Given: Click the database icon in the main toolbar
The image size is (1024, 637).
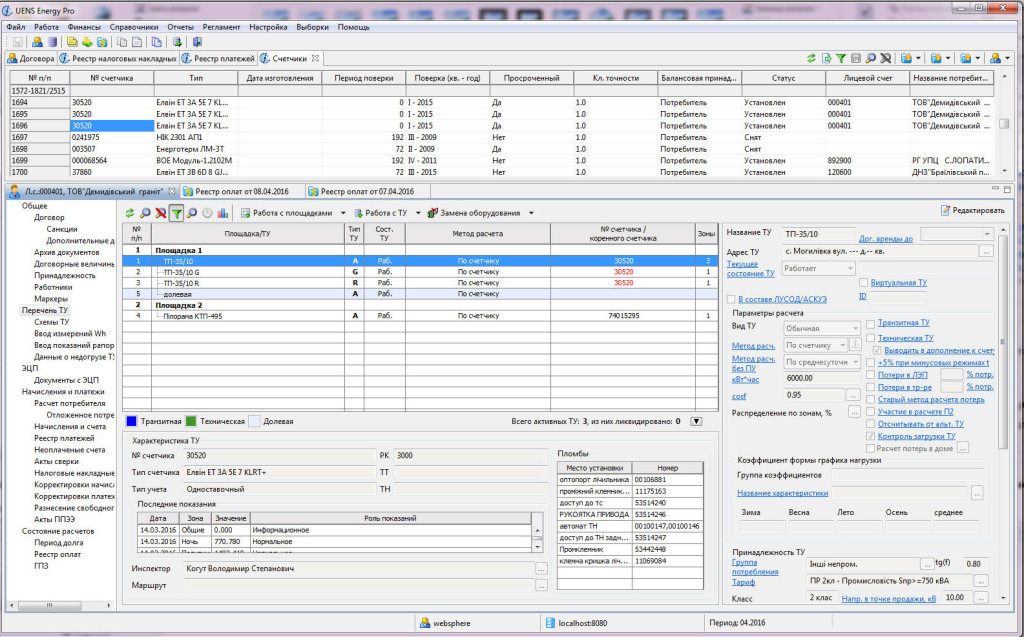Looking at the screenshot, I should click(x=52, y=42).
